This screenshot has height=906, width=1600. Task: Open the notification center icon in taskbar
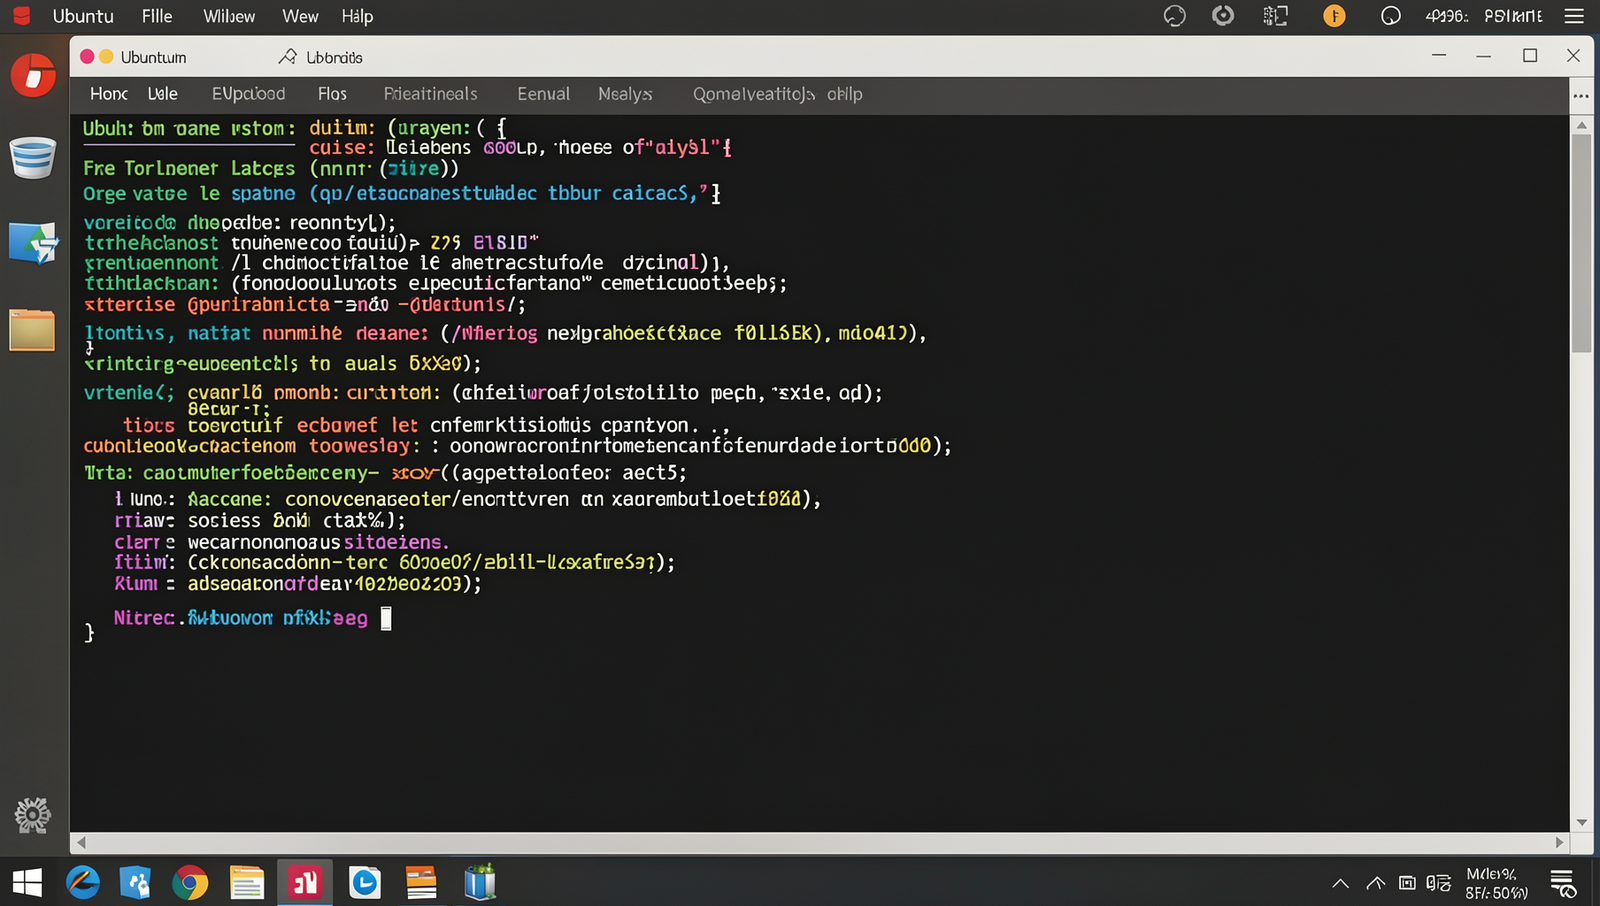[x=1563, y=883]
